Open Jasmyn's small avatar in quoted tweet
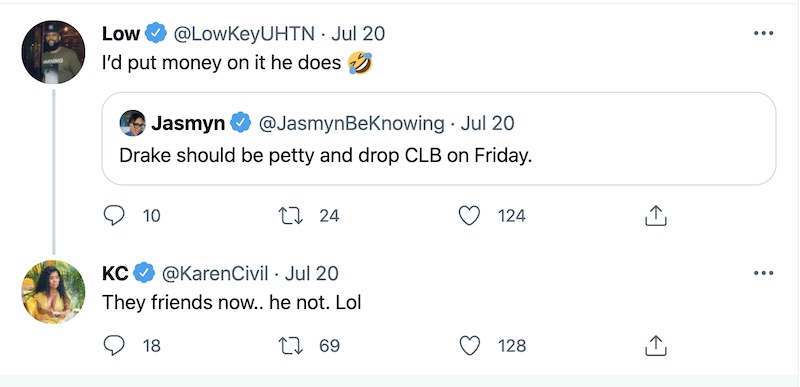 (133, 123)
